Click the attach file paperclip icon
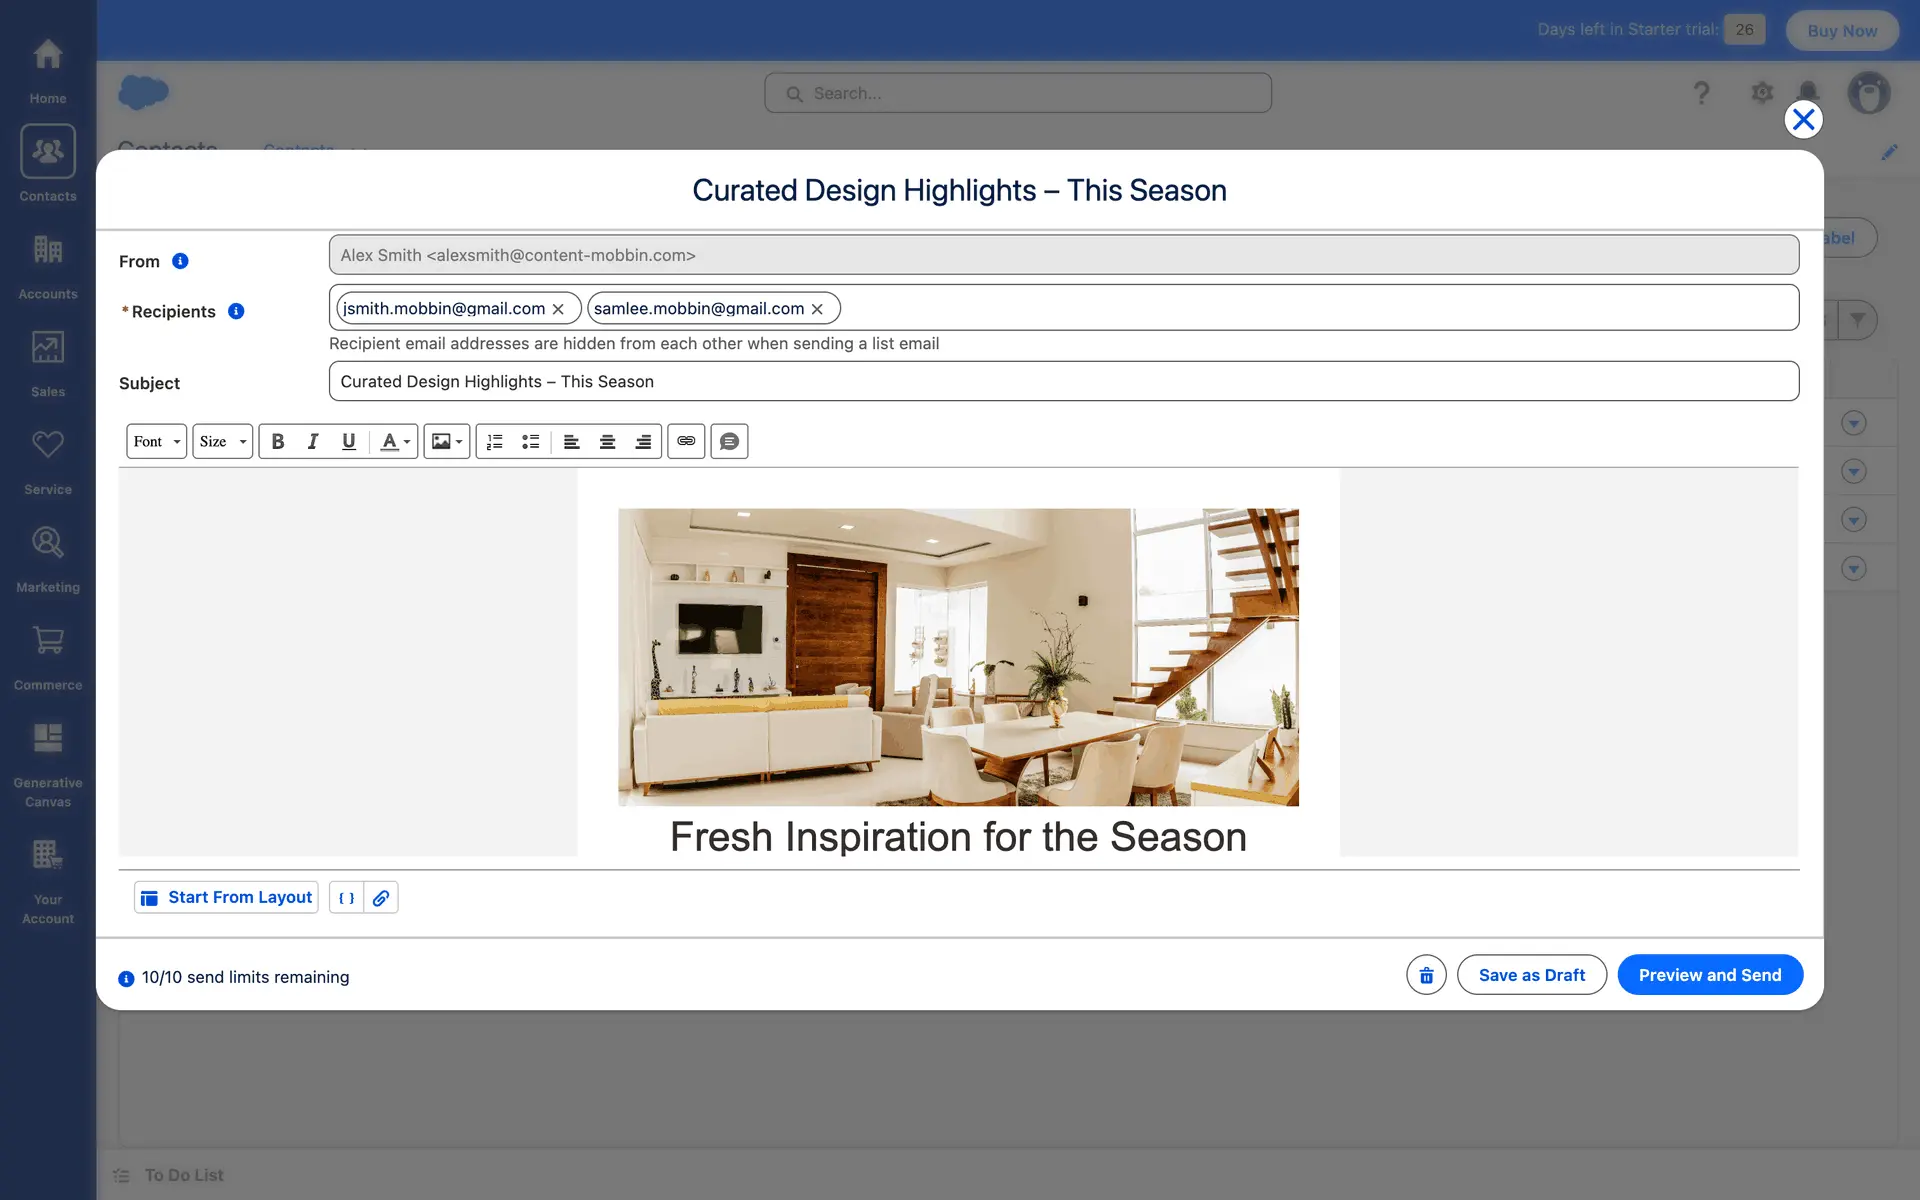This screenshot has width=1920, height=1200. (x=381, y=898)
